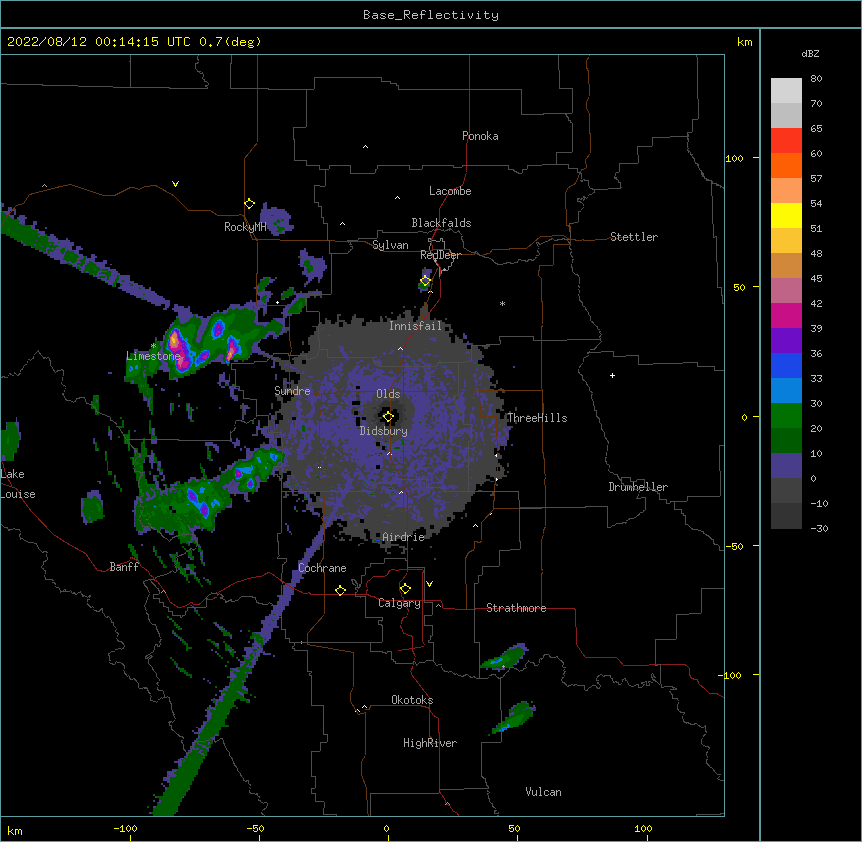Viewport: 862px width, 842px height.
Task: Click the Calgary city label
Action: click(399, 603)
